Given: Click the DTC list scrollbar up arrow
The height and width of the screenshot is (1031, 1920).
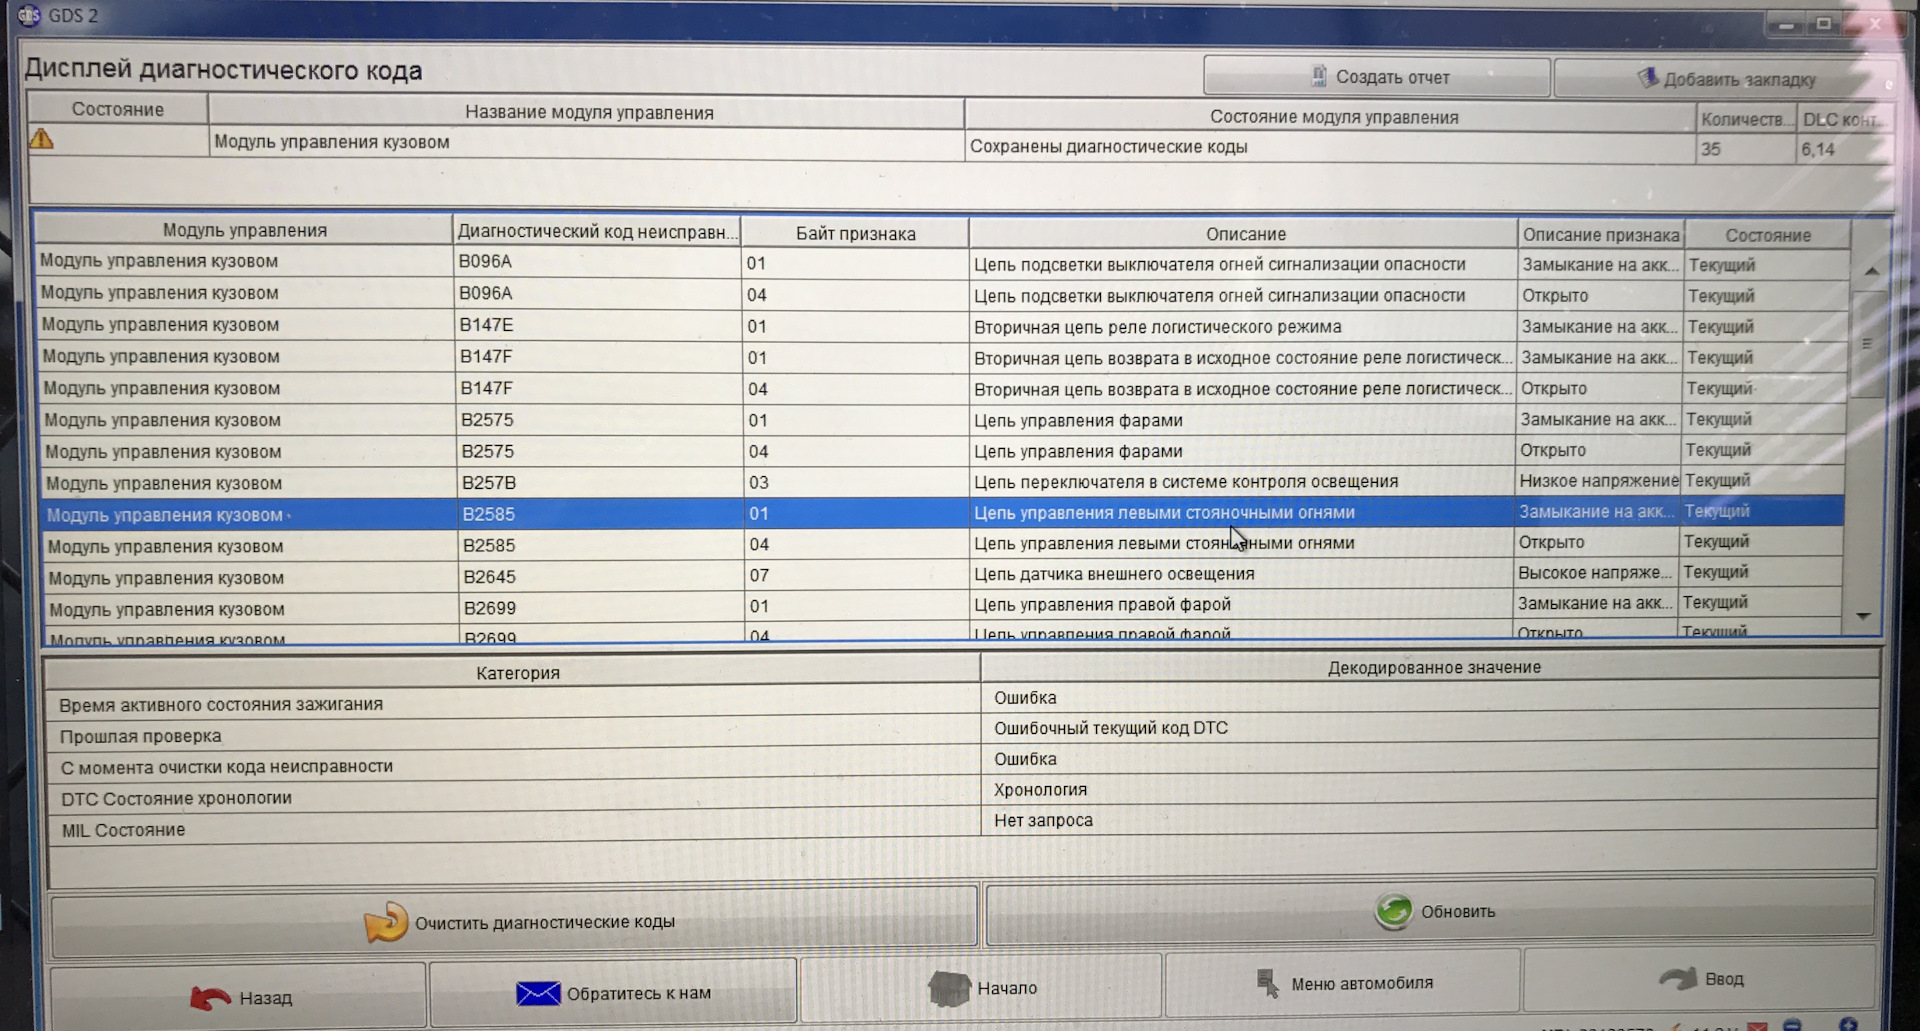Looking at the screenshot, I should pos(1871,271).
